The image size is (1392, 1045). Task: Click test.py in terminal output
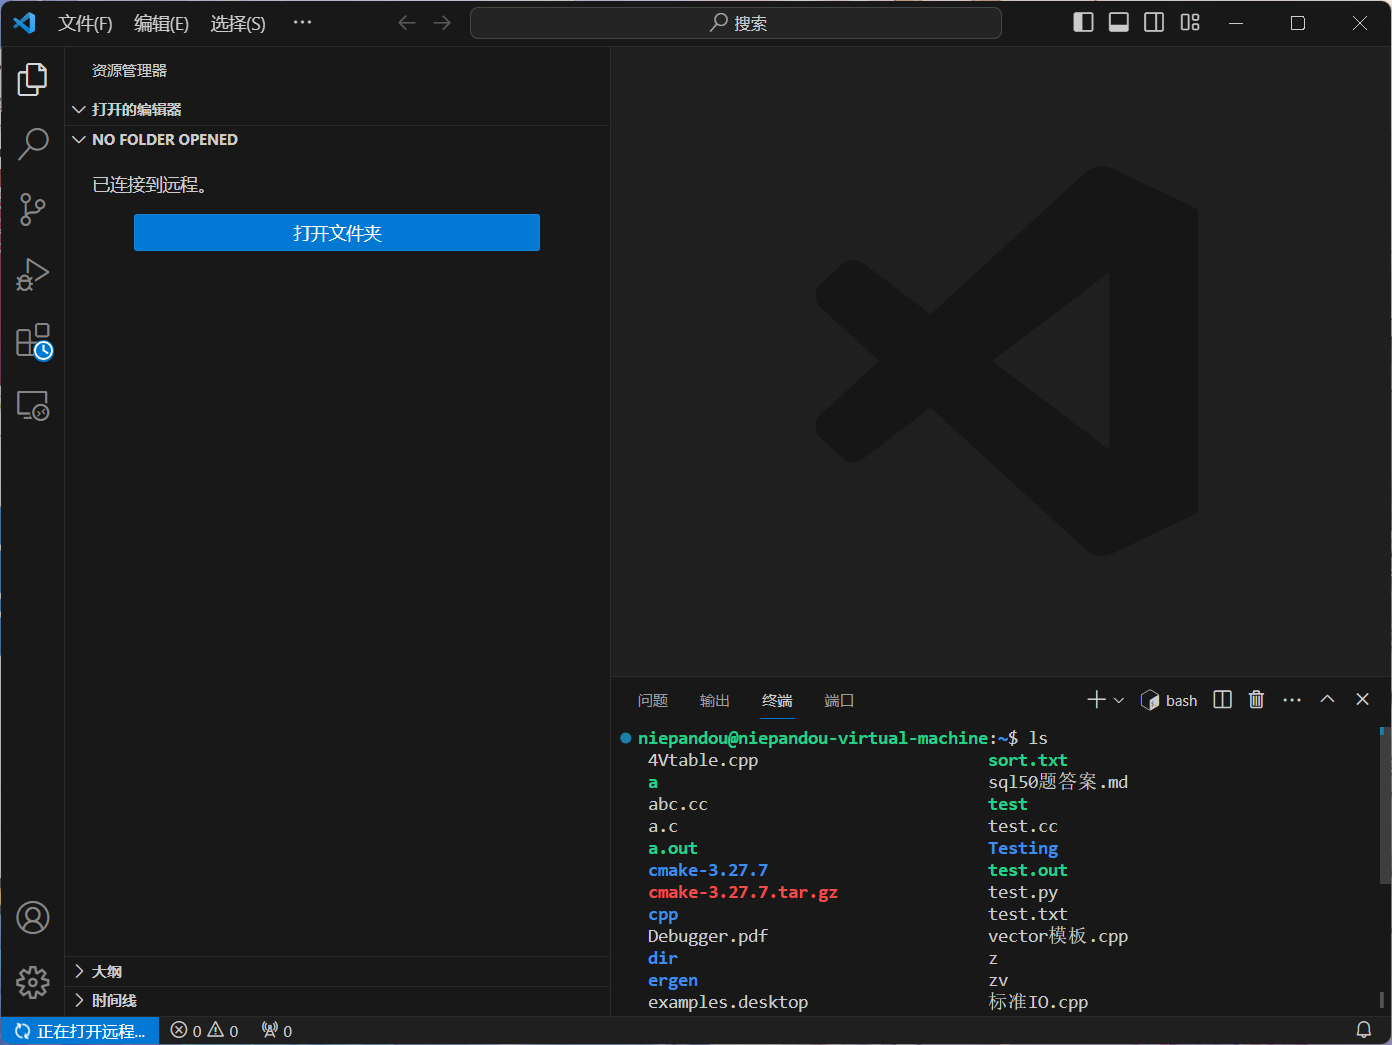point(1023,893)
